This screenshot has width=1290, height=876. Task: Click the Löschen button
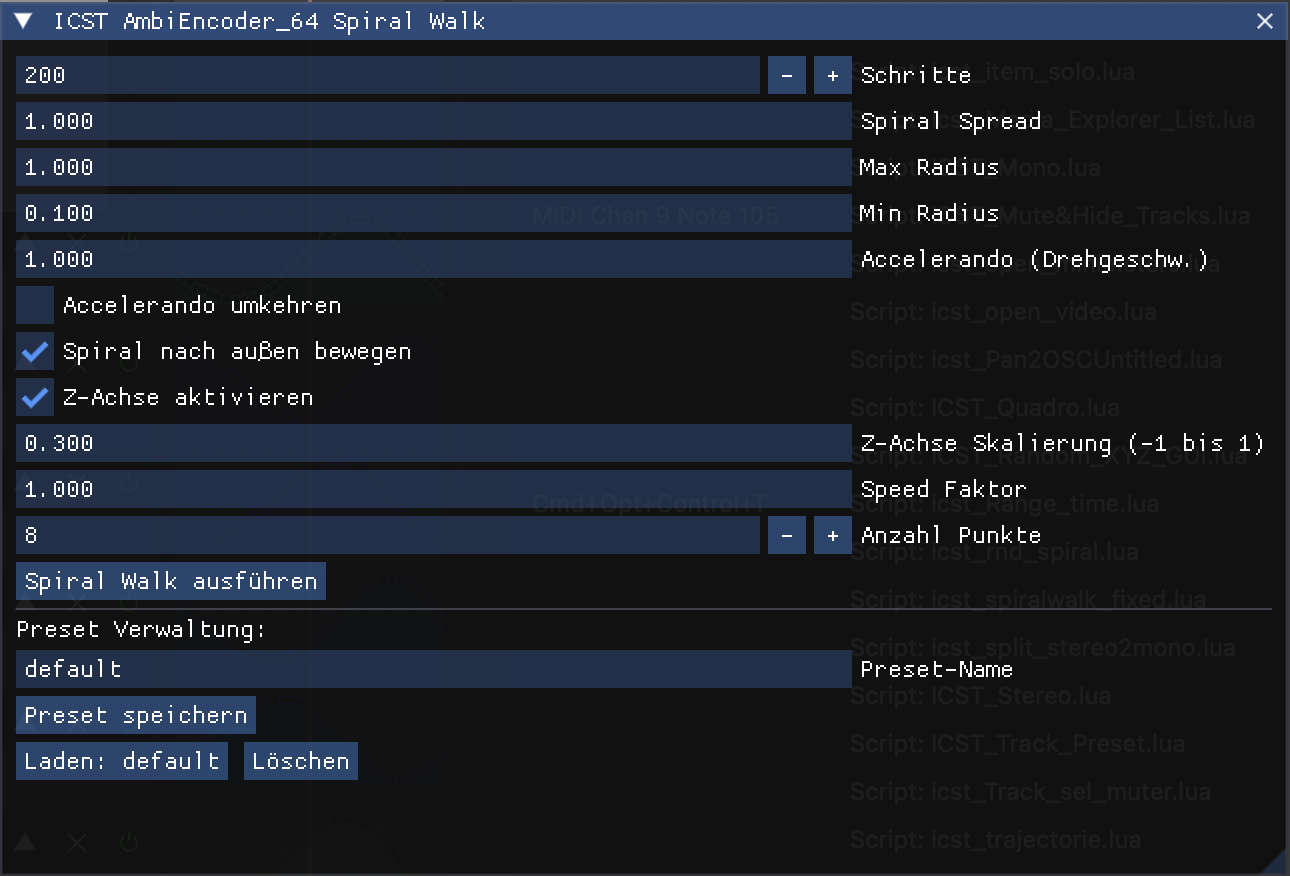click(301, 761)
